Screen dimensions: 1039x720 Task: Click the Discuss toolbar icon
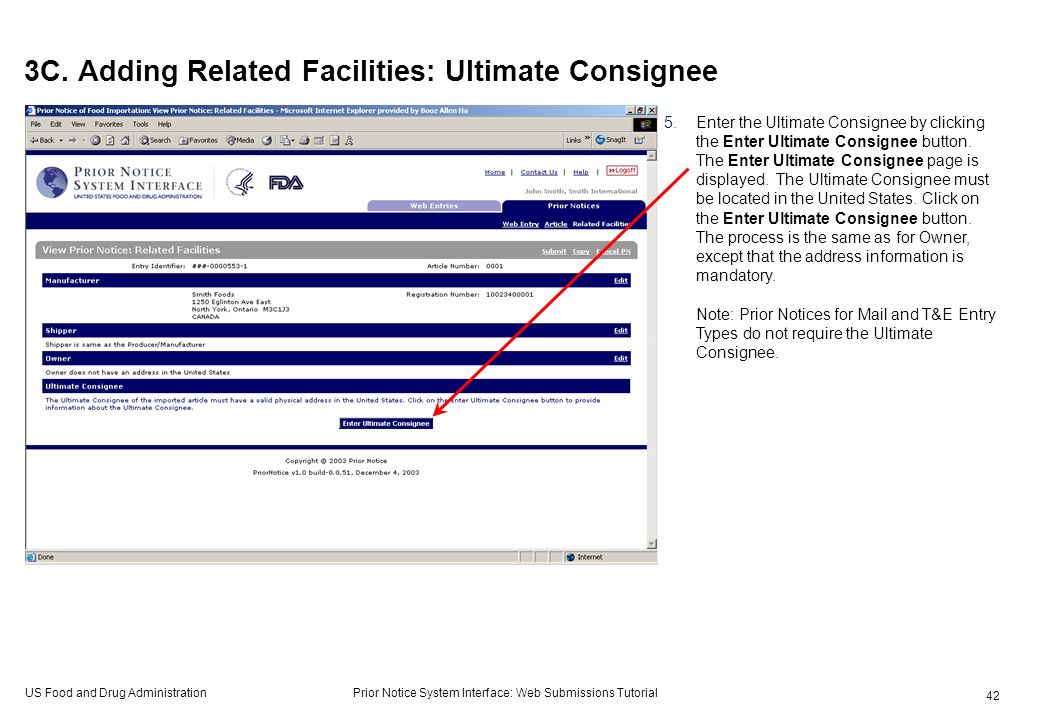pyautogui.click(x=334, y=140)
